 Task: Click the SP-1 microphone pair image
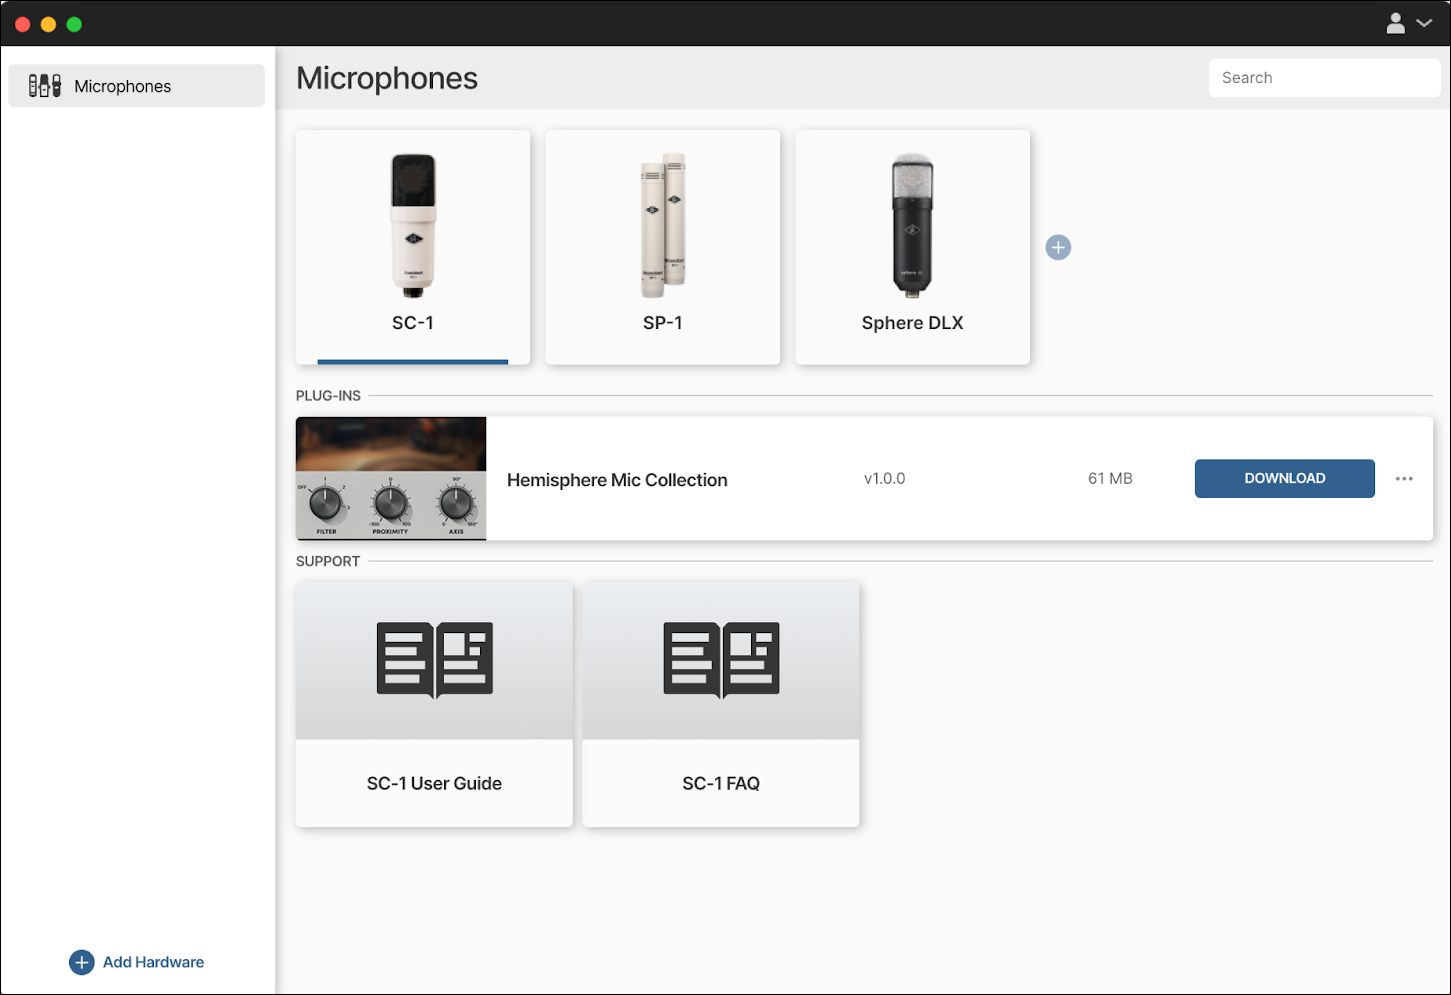662,225
